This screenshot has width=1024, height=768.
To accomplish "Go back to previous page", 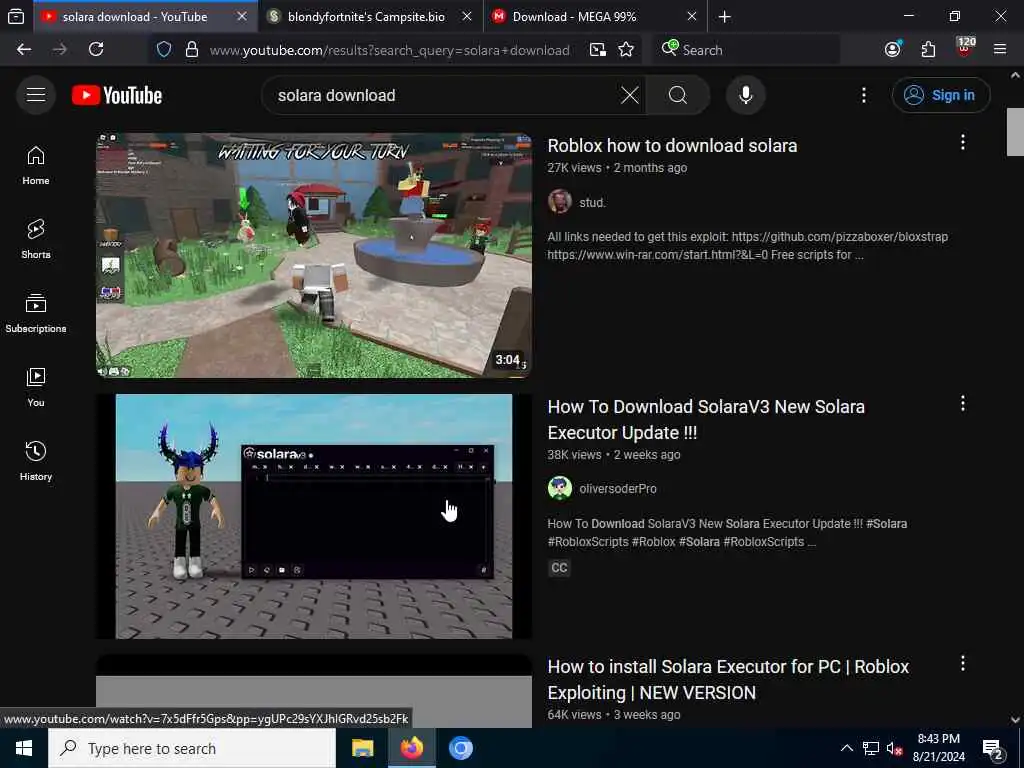I will point(24,50).
